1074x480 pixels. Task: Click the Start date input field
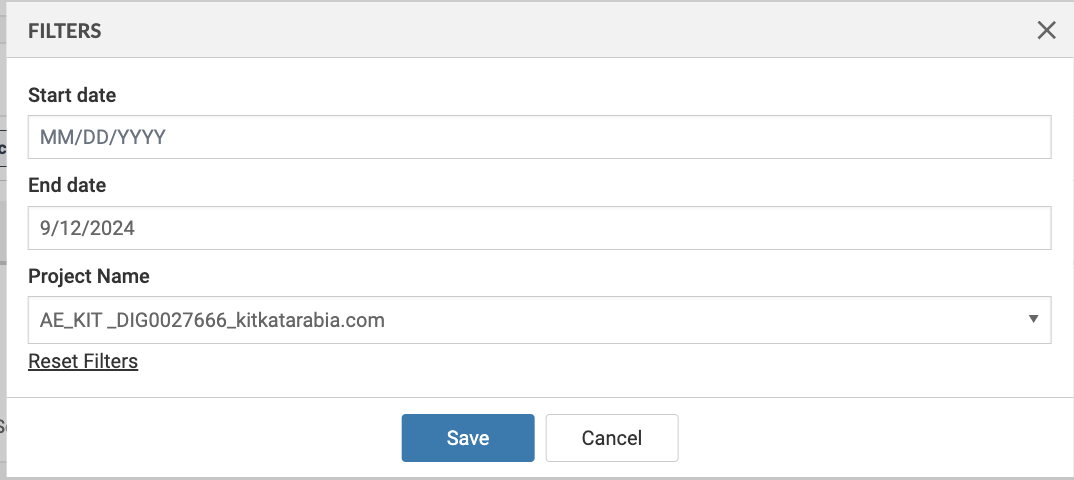pos(539,137)
